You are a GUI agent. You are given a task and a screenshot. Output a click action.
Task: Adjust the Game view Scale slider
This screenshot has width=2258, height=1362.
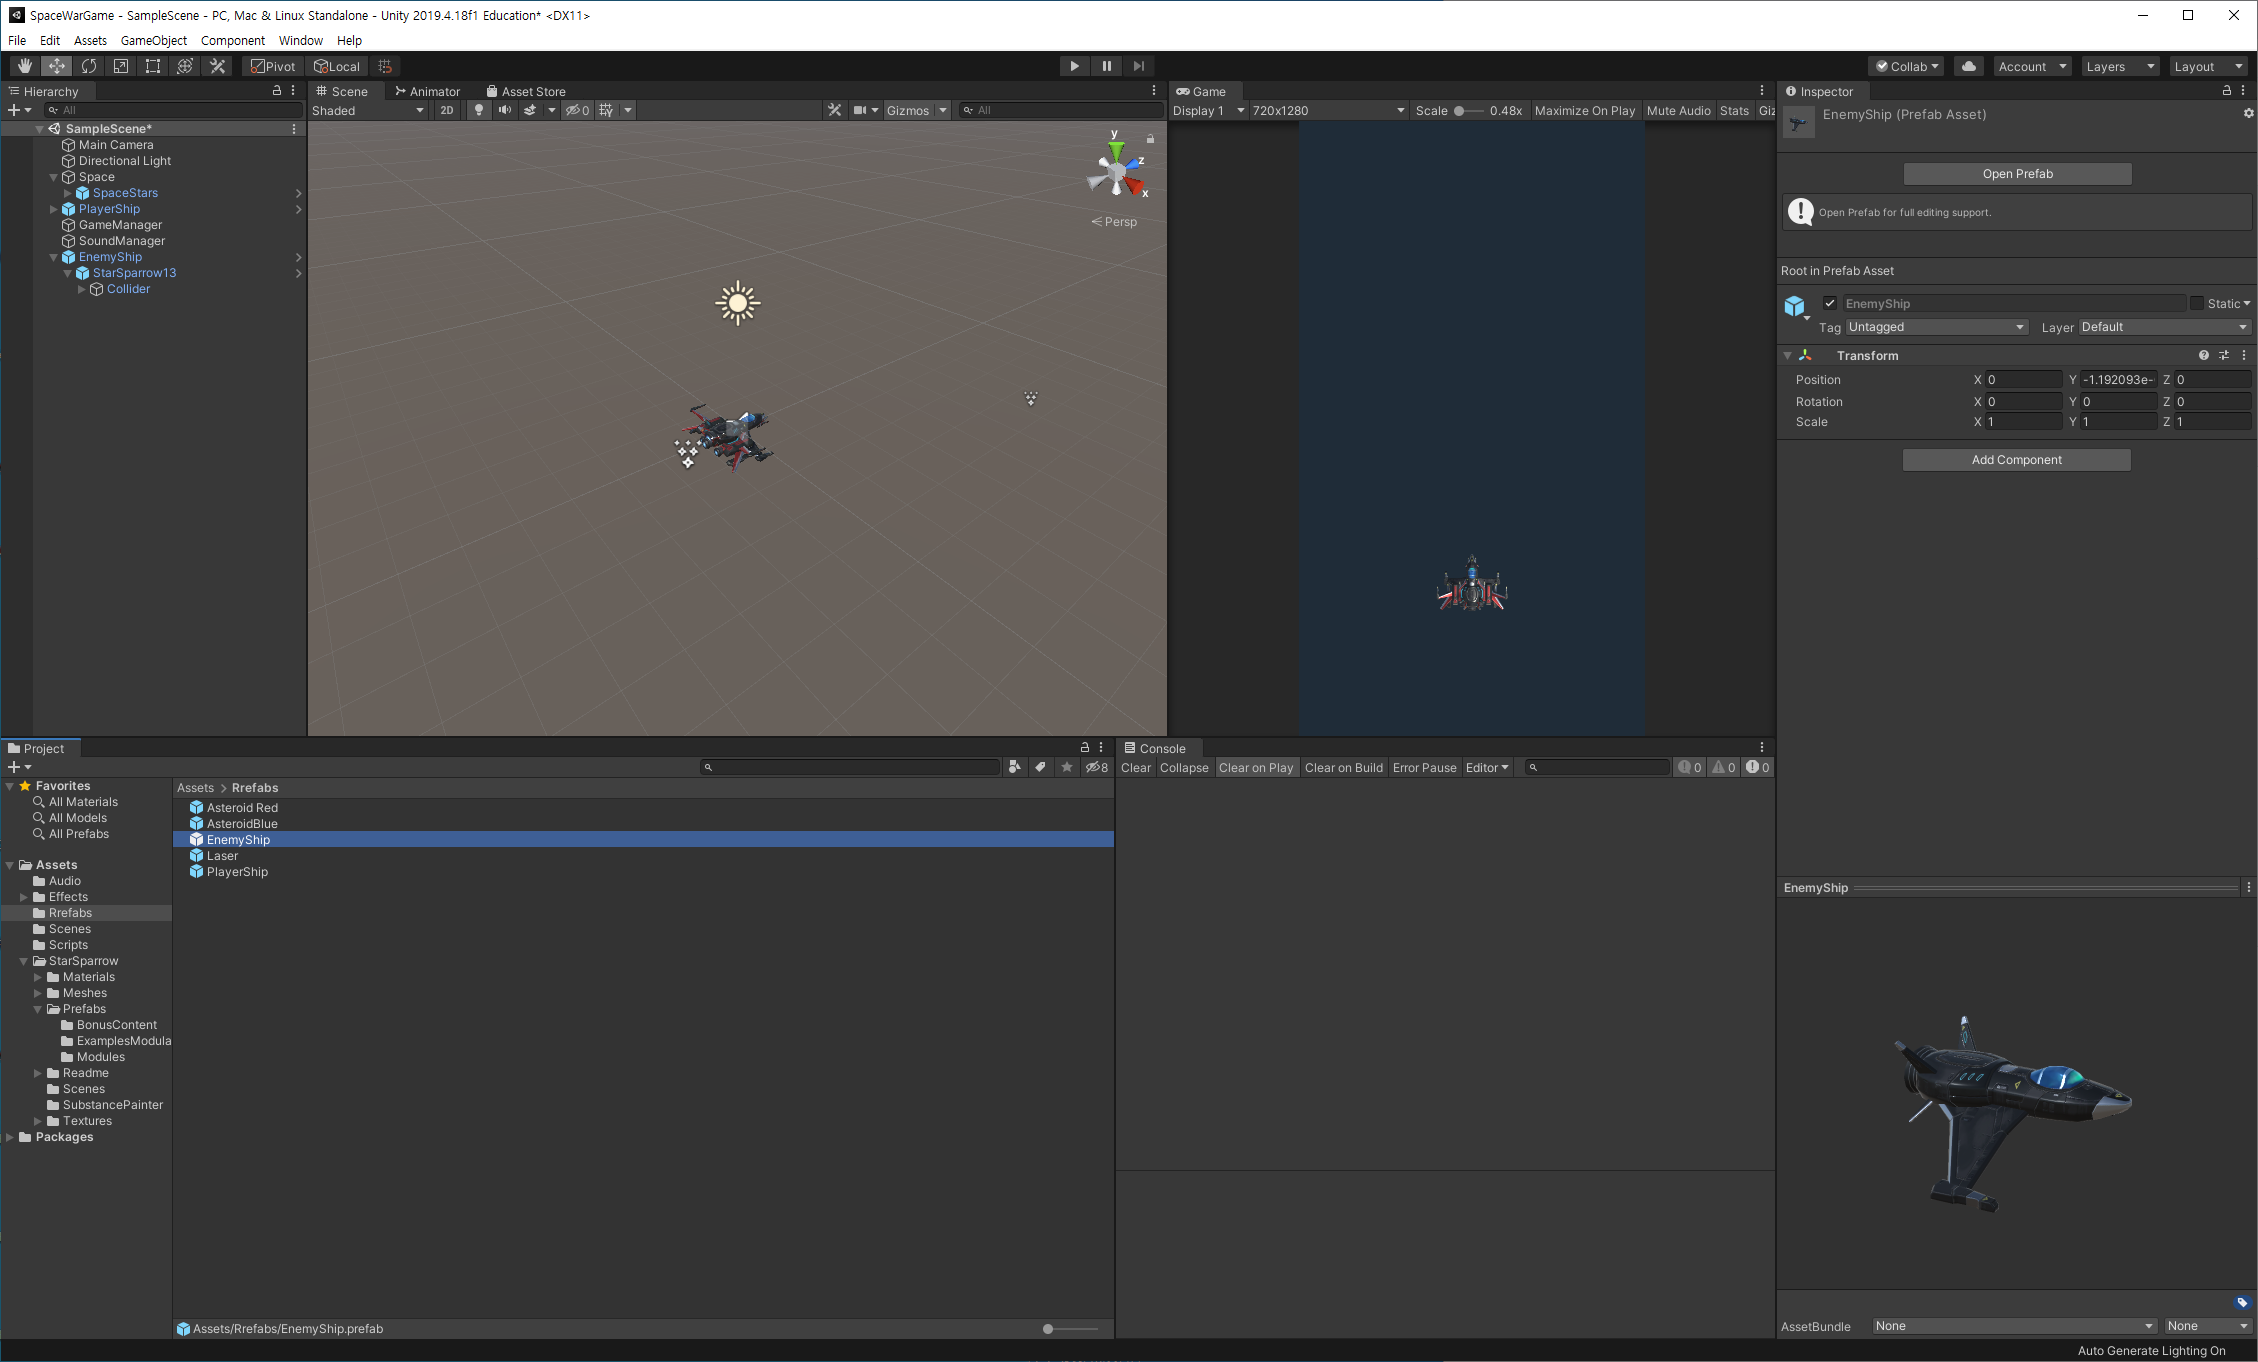tap(1460, 111)
